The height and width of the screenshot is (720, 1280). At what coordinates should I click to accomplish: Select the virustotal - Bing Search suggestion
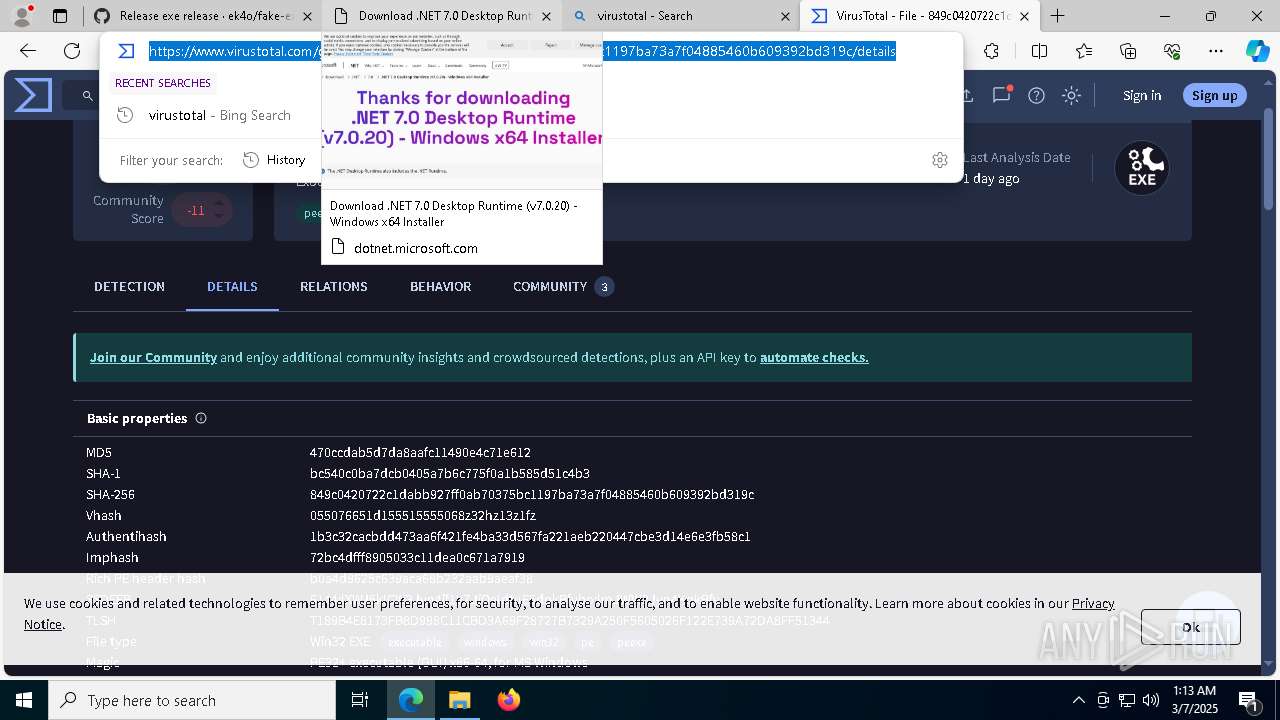[x=220, y=115]
